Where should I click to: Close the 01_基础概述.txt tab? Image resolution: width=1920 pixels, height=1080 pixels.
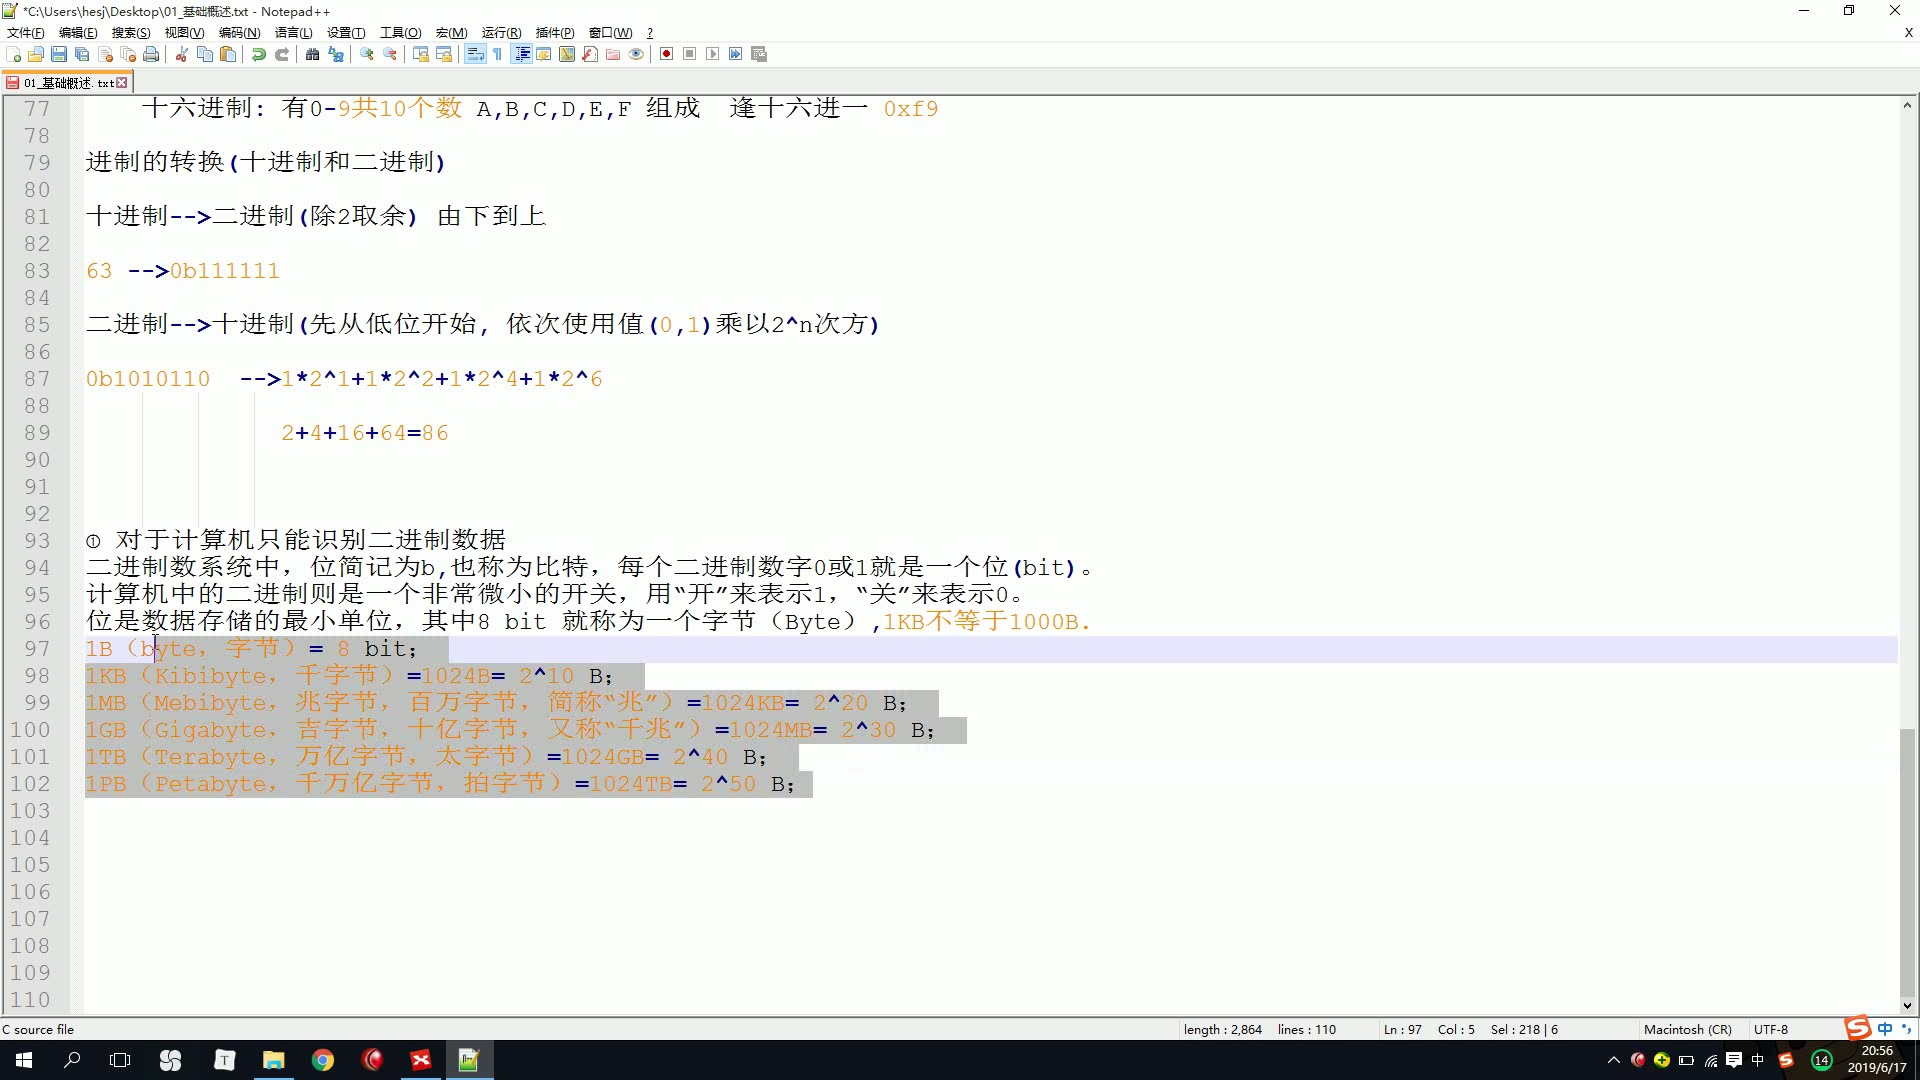pos(122,82)
